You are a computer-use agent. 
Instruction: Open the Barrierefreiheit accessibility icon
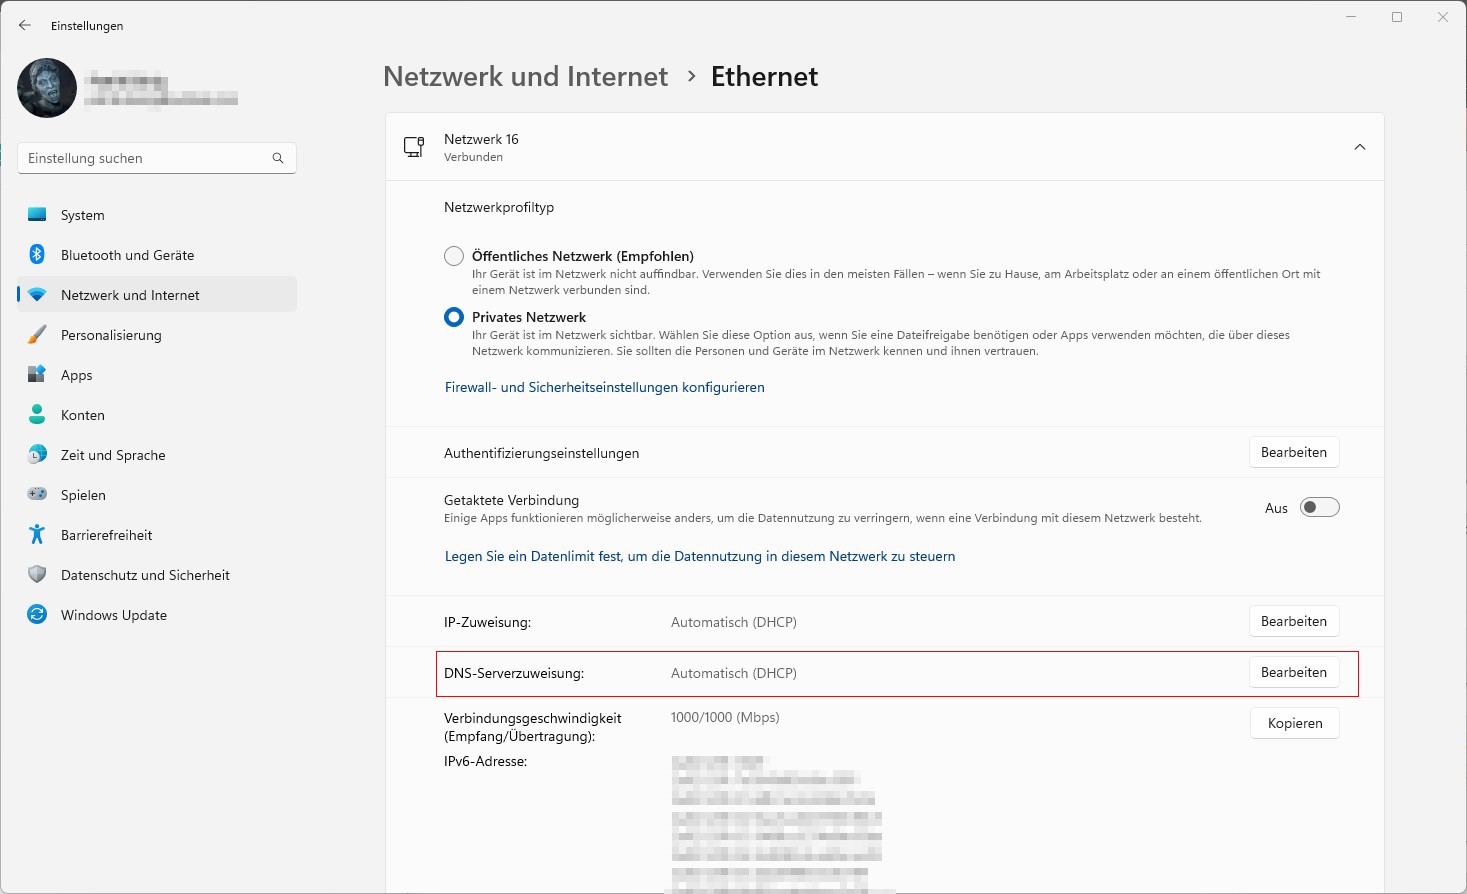37,535
